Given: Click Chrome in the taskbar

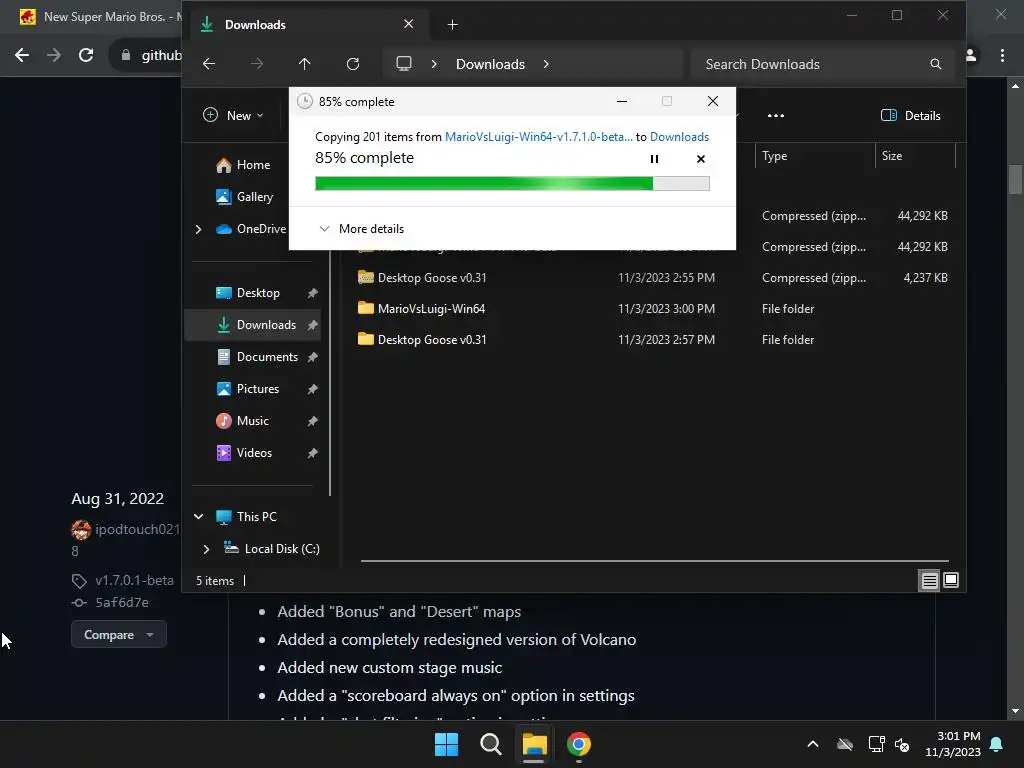Looking at the screenshot, I should (x=579, y=744).
